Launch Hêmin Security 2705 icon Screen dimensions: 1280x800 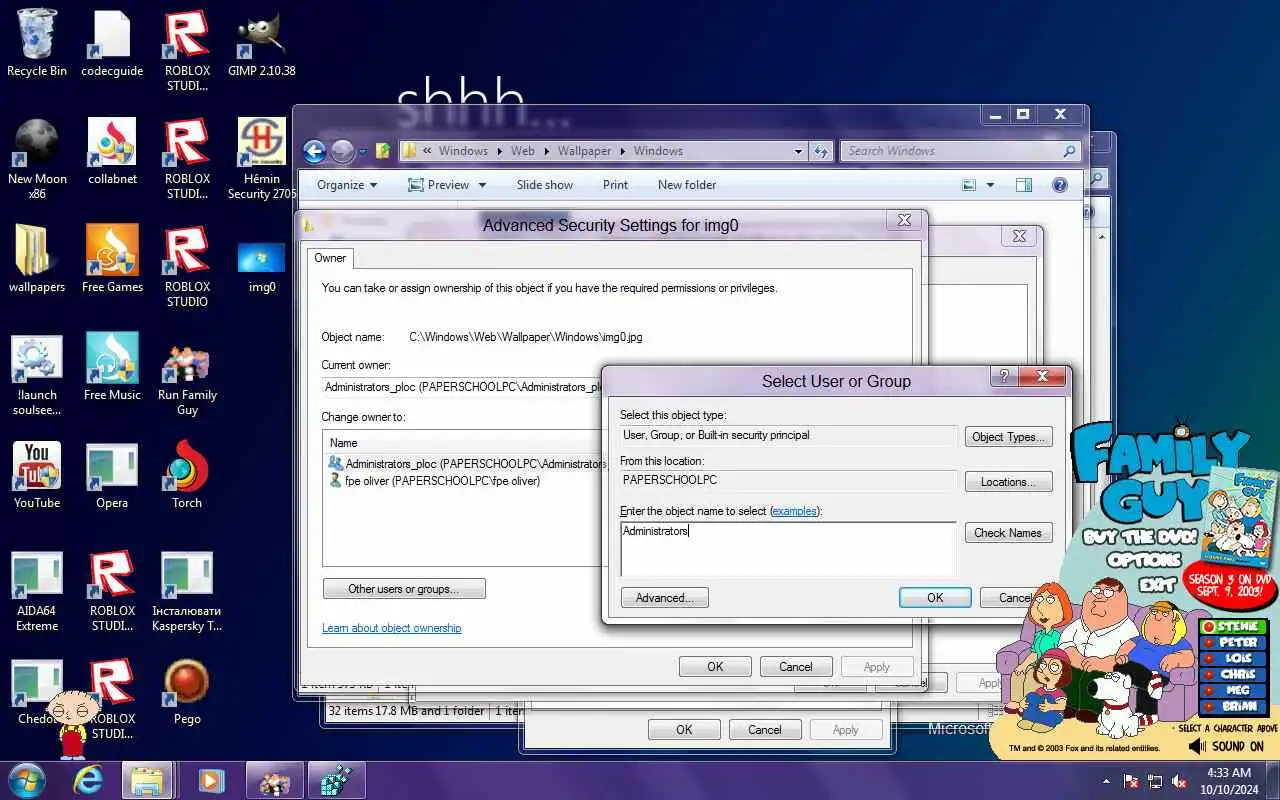(262, 158)
